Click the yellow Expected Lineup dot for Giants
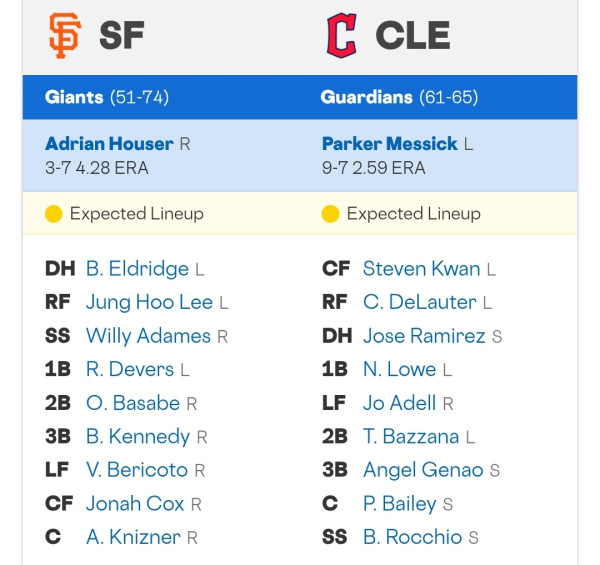600x565 pixels. click(x=54, y=213)
